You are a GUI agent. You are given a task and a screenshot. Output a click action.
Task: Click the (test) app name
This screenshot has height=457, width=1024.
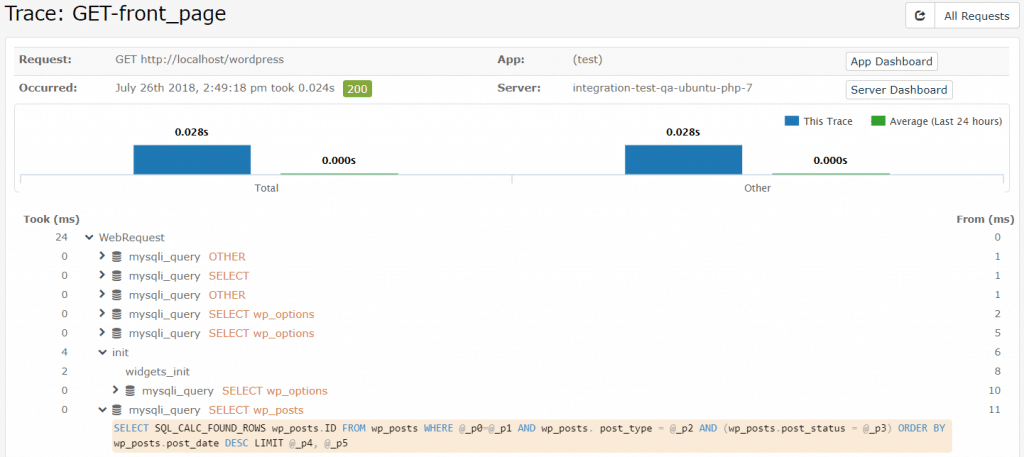tap(587, 59)
